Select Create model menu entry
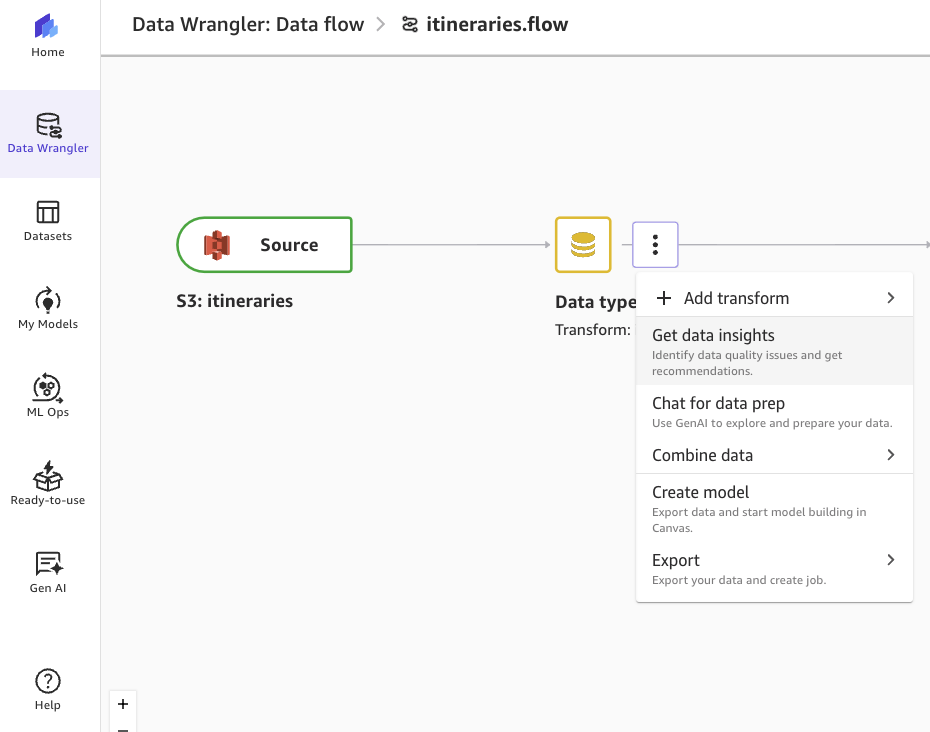This screenshot has height=732, width=930. click(x=774, y=508)
